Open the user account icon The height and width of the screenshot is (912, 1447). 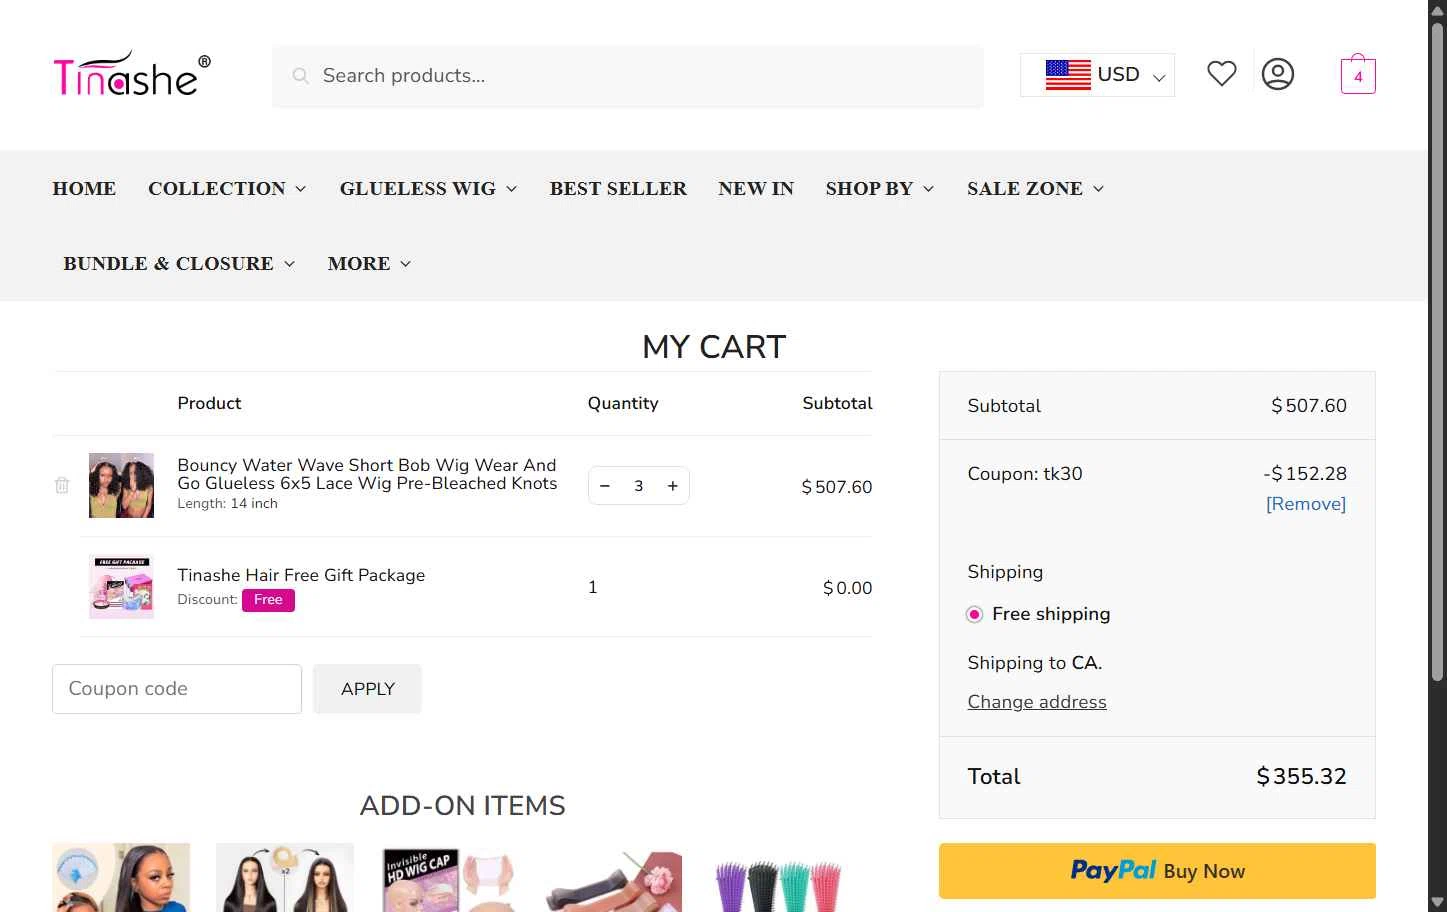pos(1277,74)
